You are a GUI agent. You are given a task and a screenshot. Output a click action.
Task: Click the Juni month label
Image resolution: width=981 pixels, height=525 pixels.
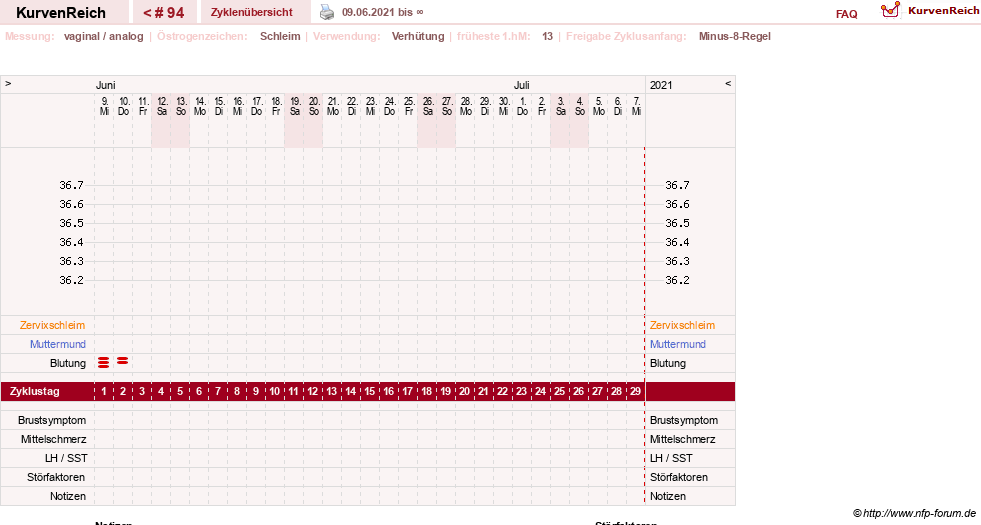105,85
